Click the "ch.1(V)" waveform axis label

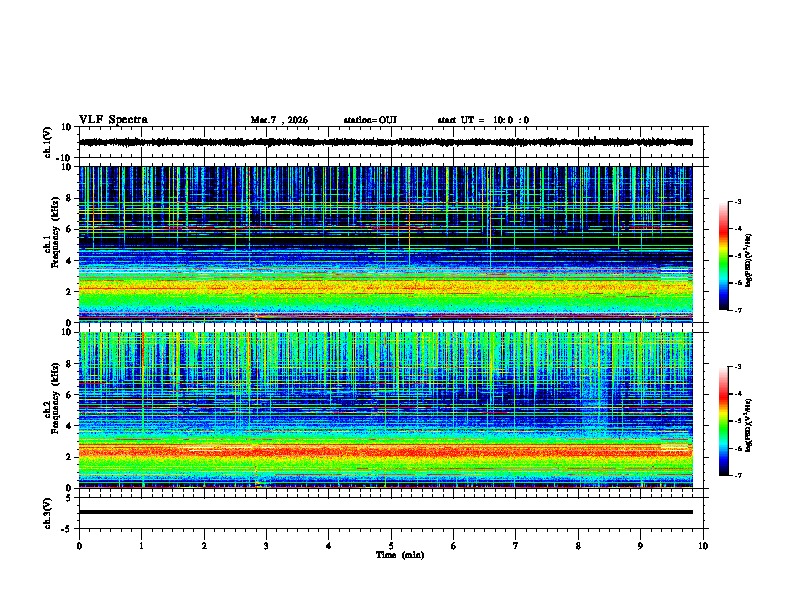pyautogui.click(x=48, y=142)
